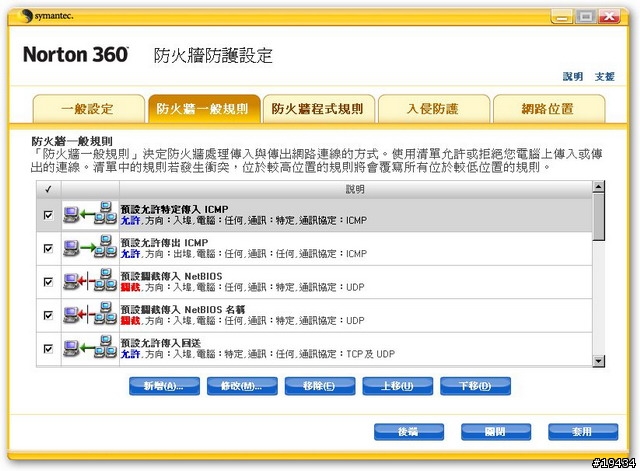
Task: Click the inbound ICMP allow rule icon
Action: [x=90, y=214]
